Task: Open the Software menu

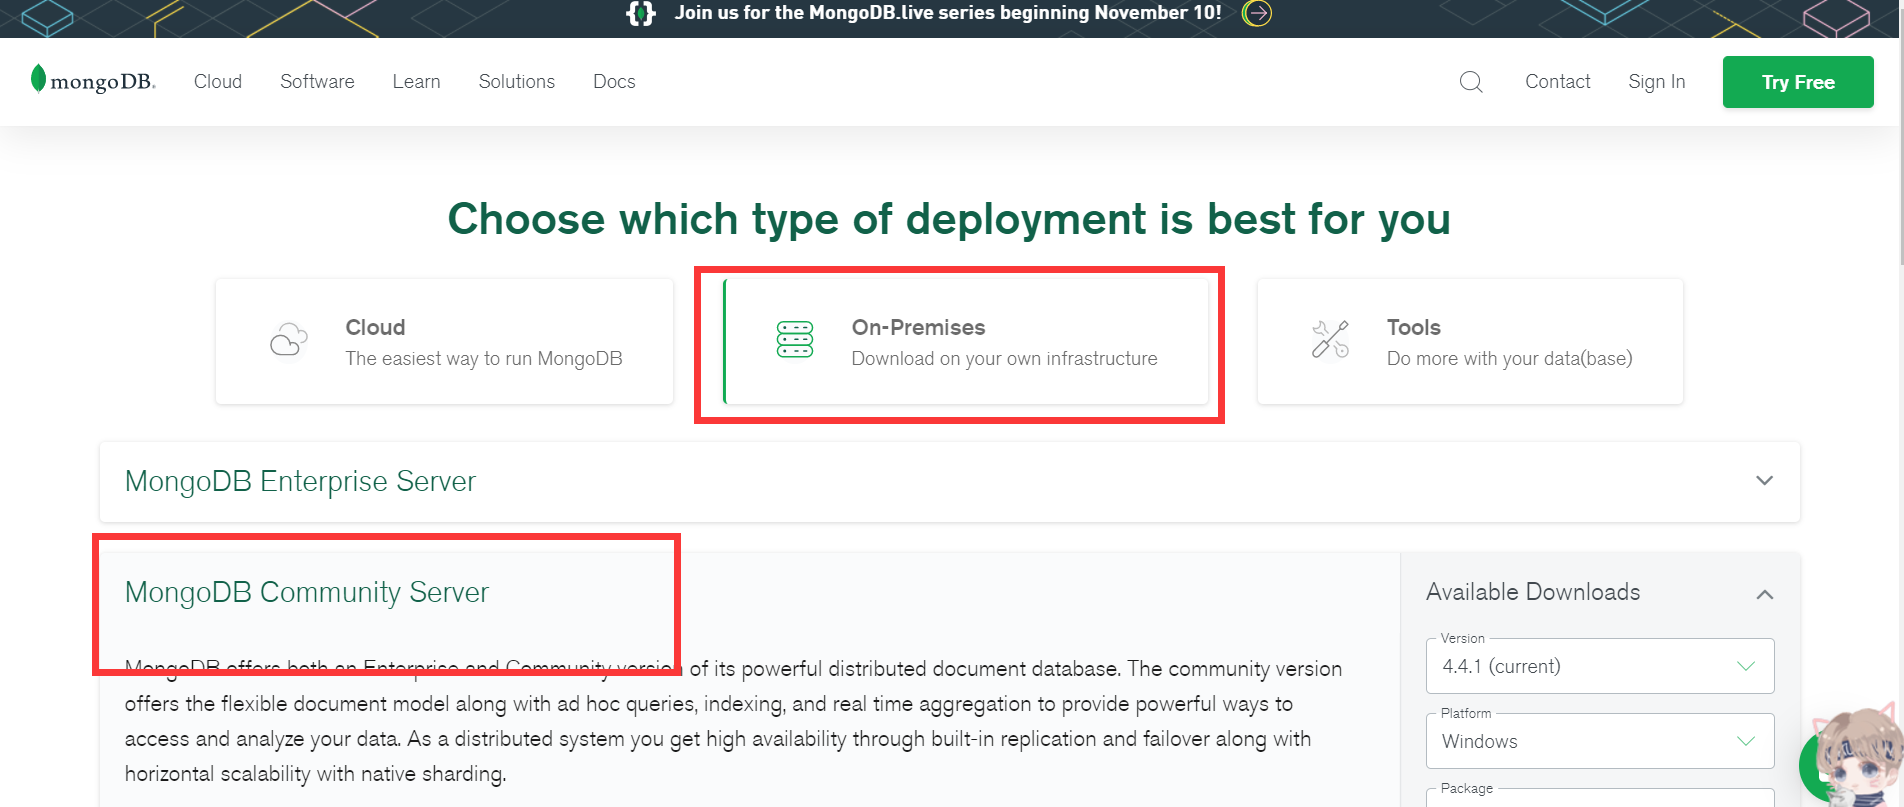Action: (317, 82)
